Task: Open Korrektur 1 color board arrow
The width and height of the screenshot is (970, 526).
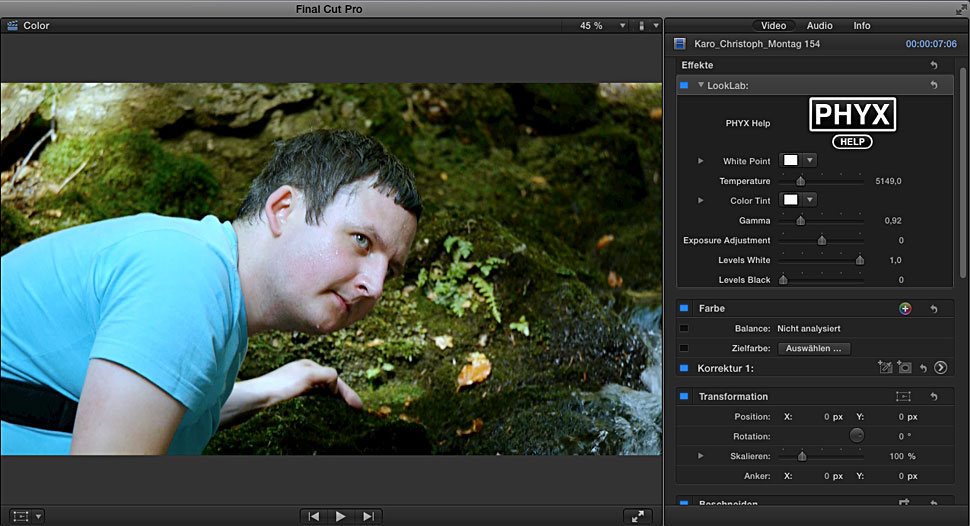Action: (x=940, y=368)
